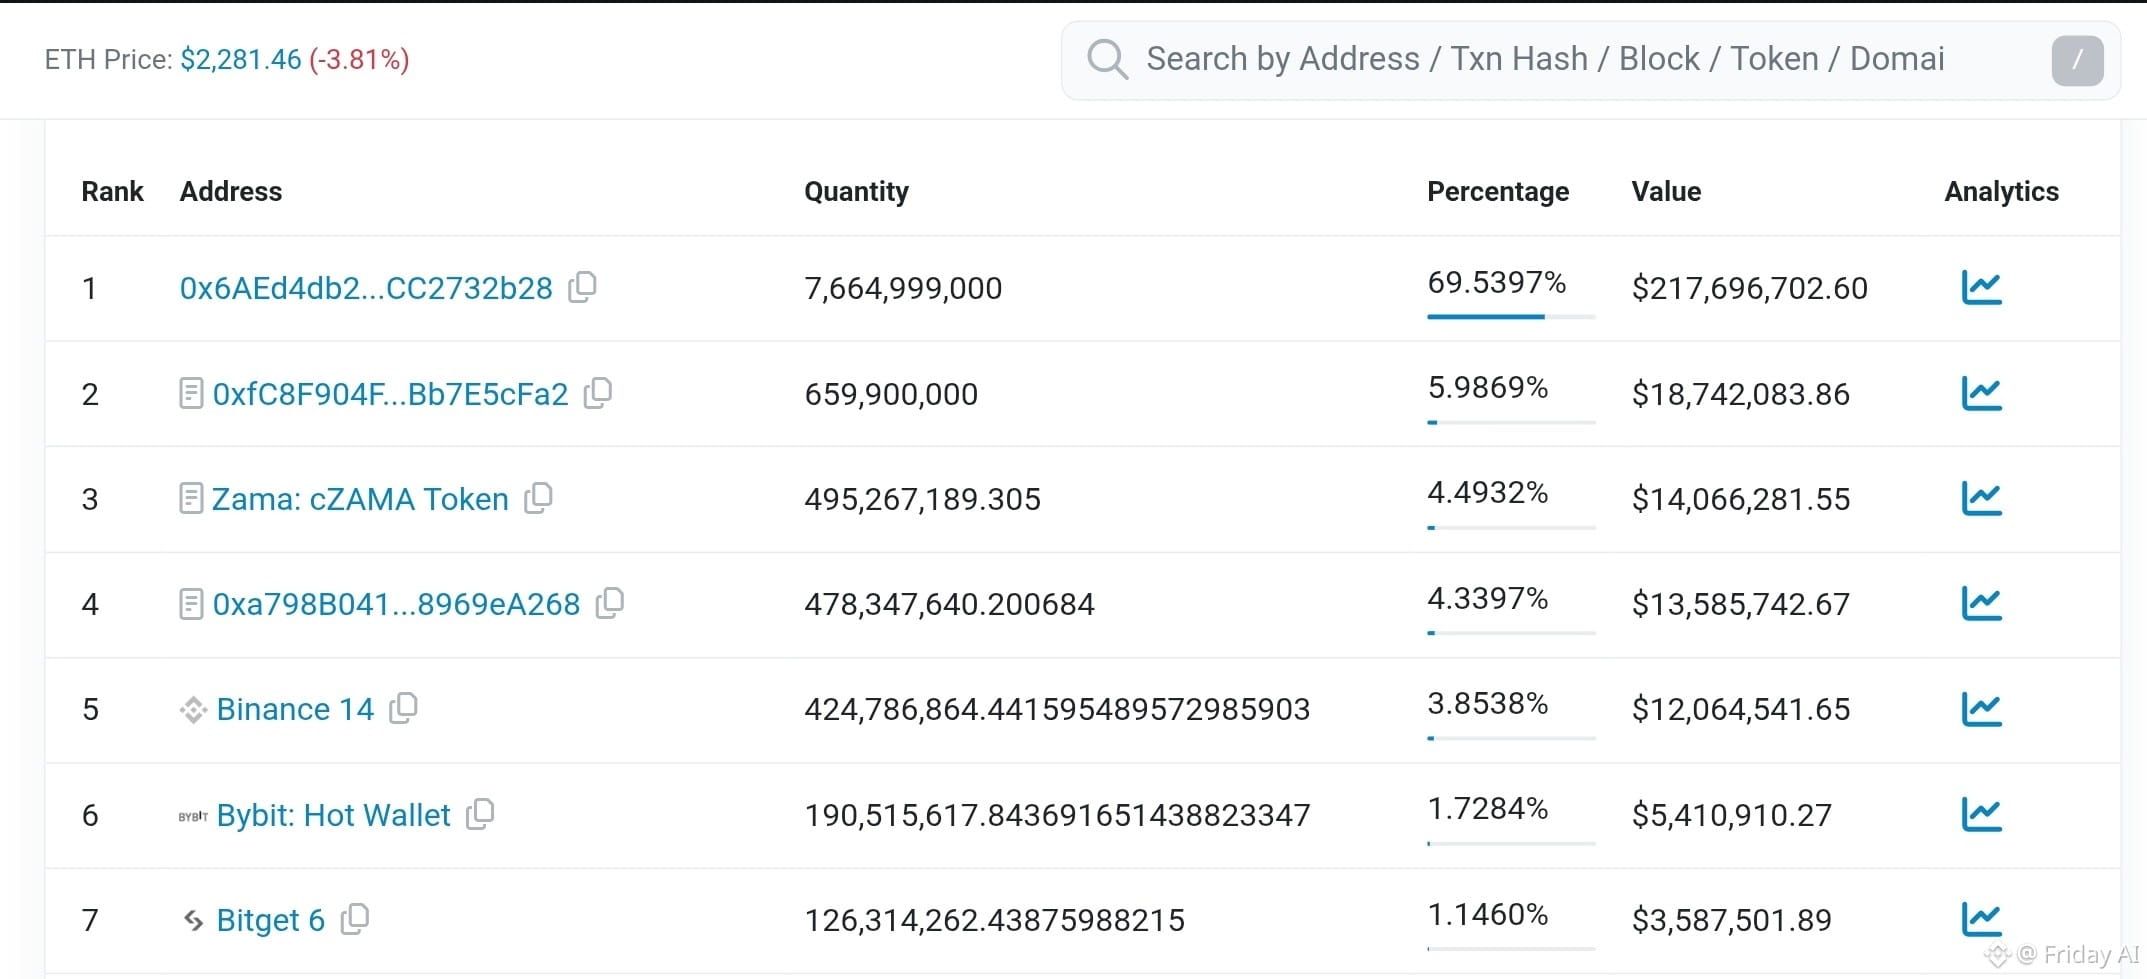Screen dimensions: 2147x979
Task: Click the Bybit logo icon
Action: point(193,816)
